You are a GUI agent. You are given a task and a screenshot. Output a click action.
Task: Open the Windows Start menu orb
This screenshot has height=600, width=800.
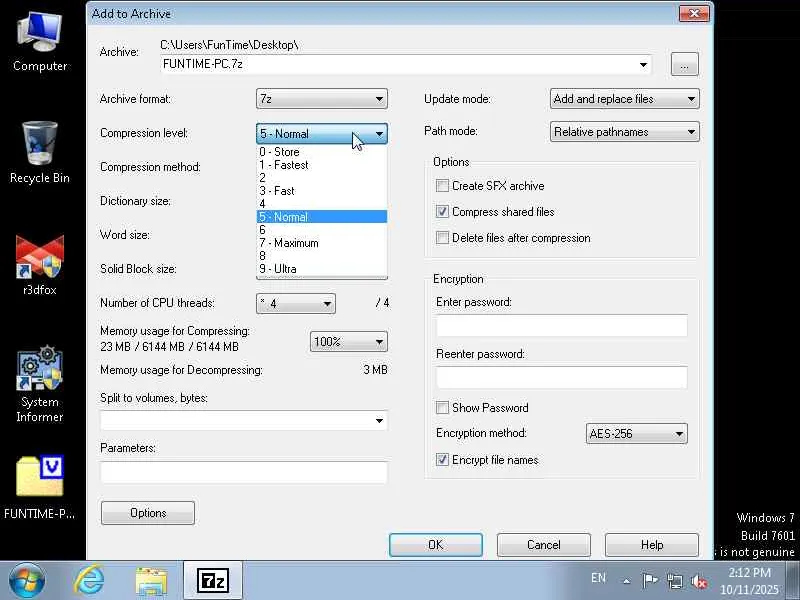[x=27, y=581]
